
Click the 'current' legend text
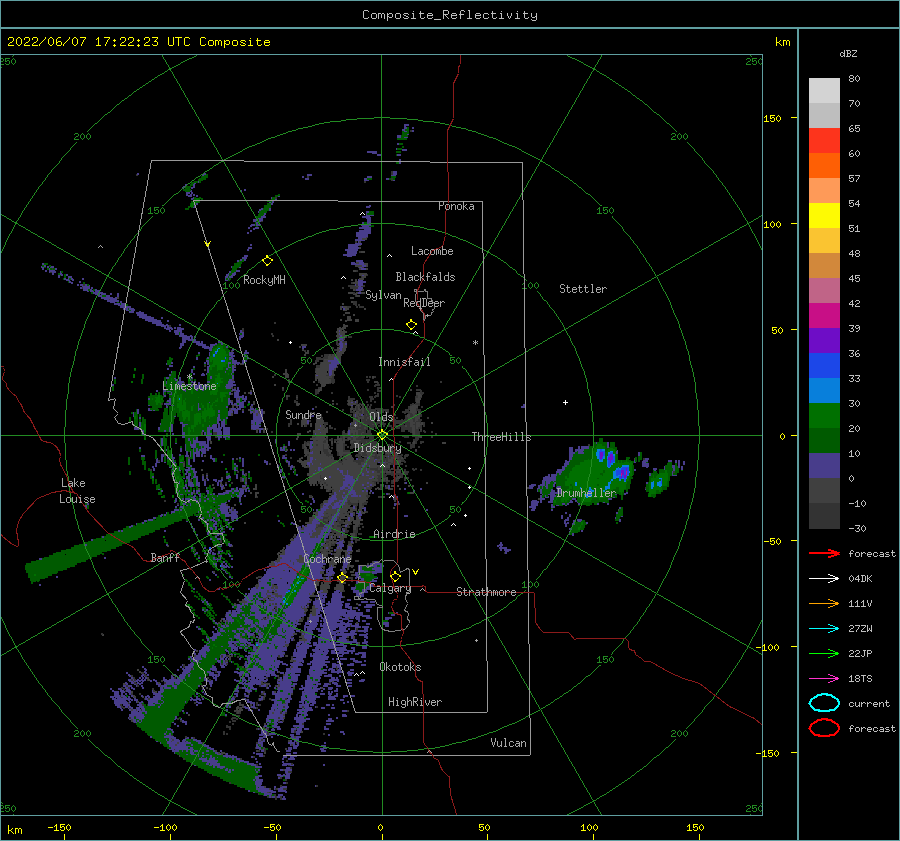click(x=869, y=703)
